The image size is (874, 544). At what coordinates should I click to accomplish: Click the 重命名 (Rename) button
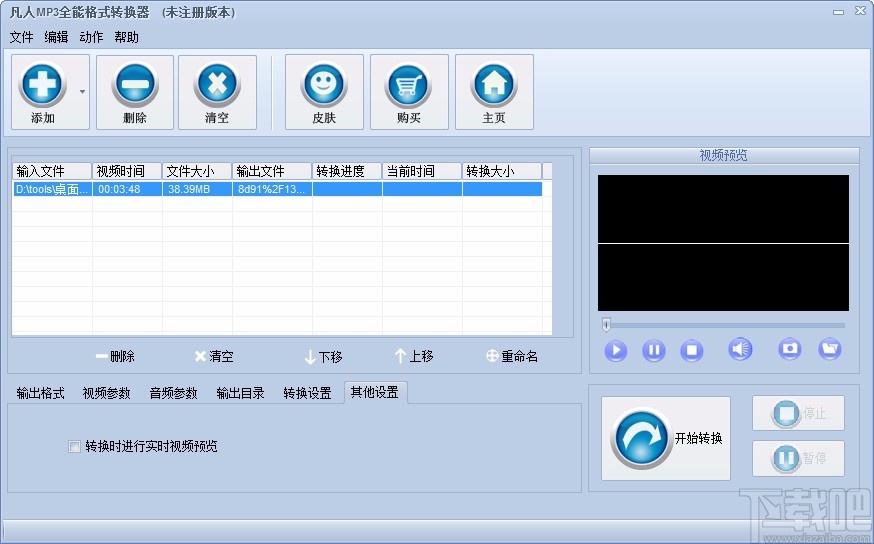click(x=512, y=356)
